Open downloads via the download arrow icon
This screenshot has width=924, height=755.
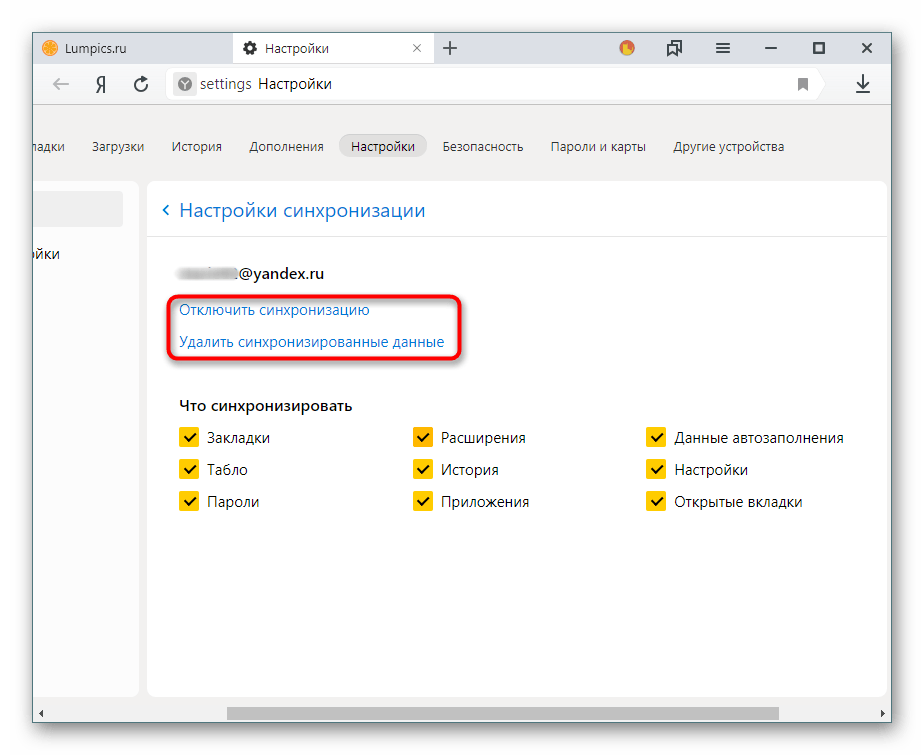pyautogui.click(x=863, y=85)
